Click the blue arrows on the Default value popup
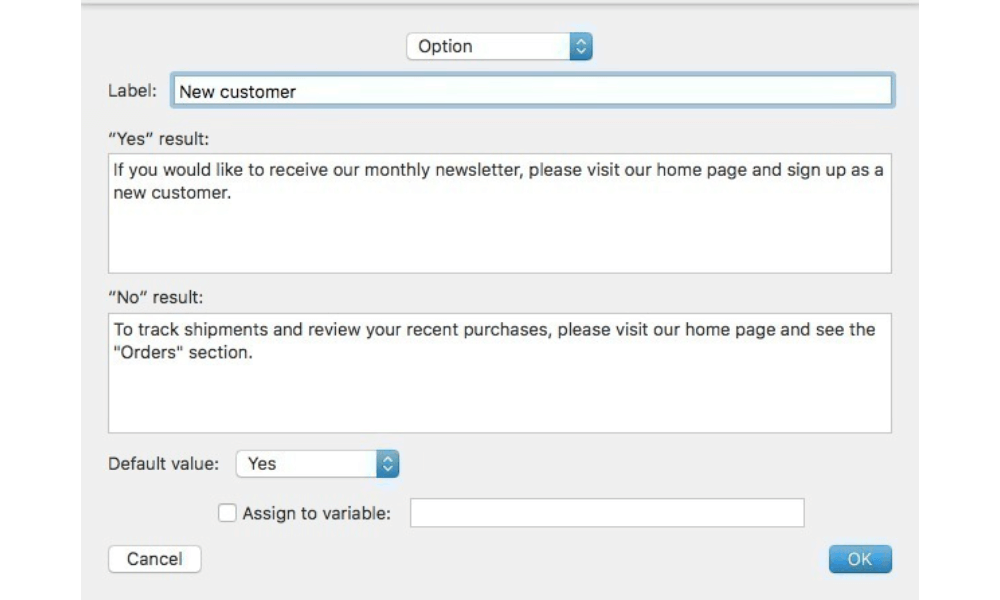1000x600 pixels. tap(387, 464)
